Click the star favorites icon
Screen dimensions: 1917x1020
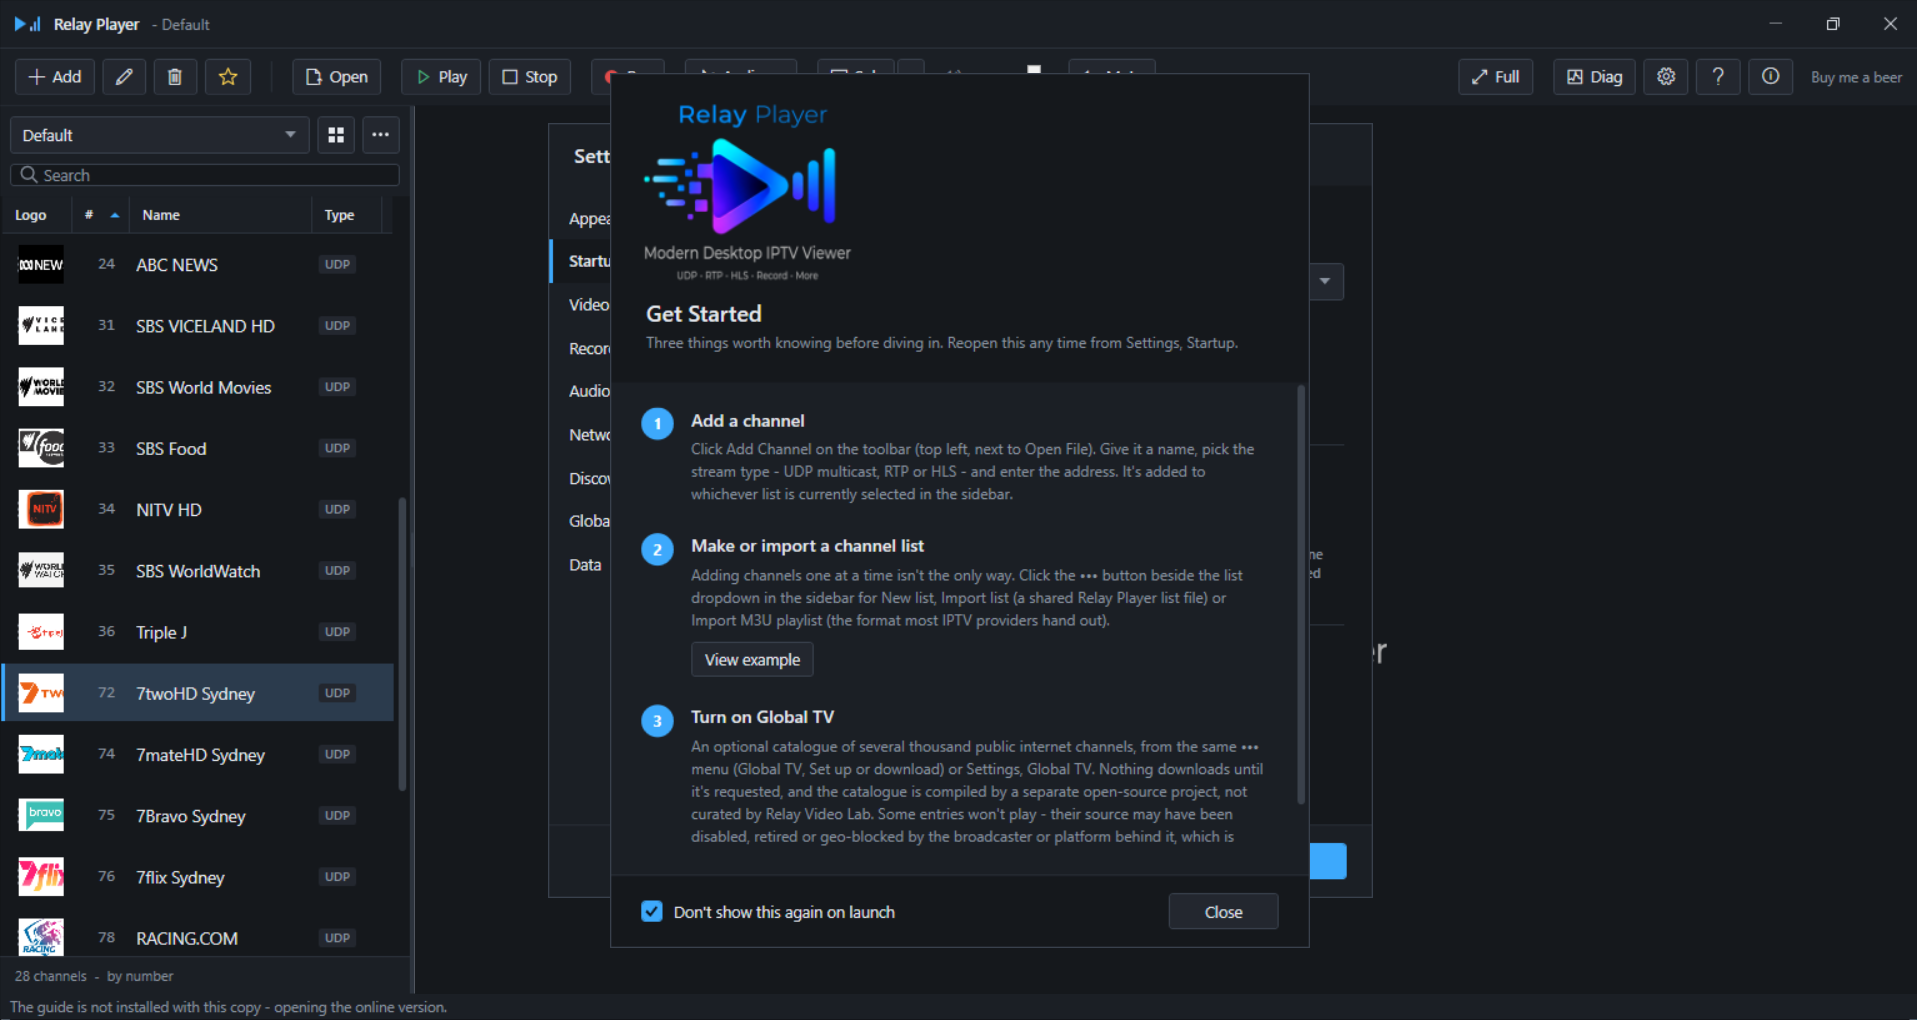[228, 77]
